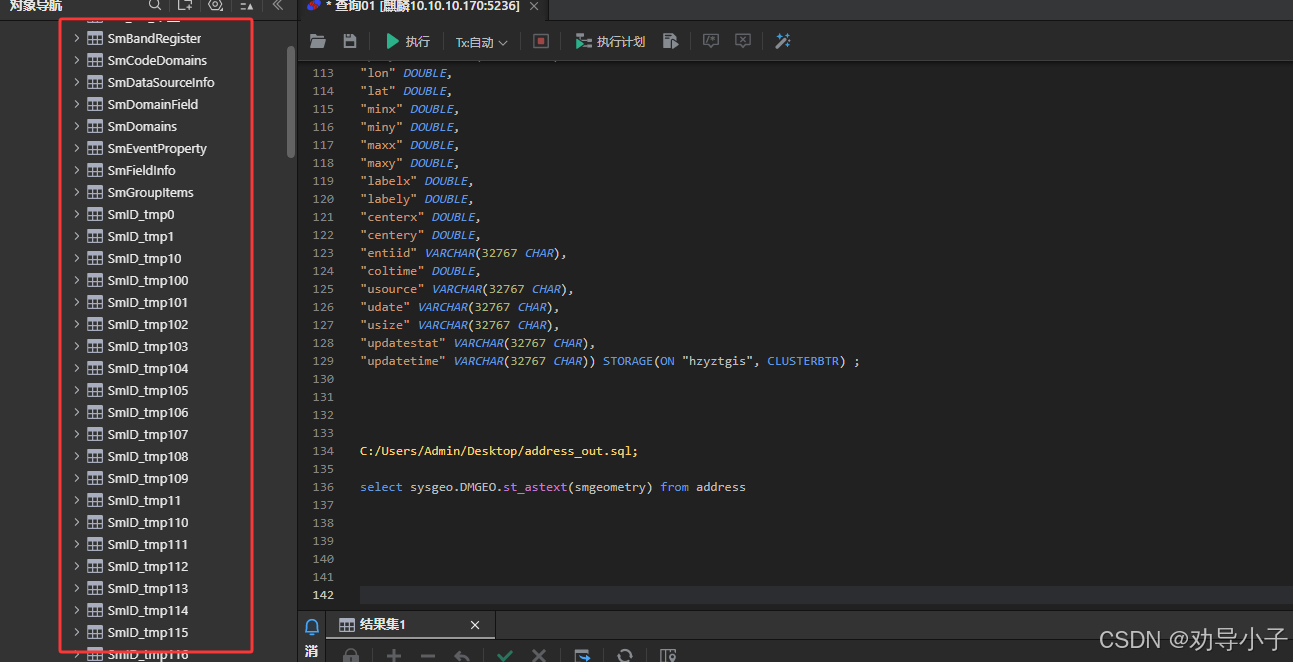Select the SmID_tmp10 table in the tree
The height and width of the screenshot is (662, 1293).
tap(144, 258)
